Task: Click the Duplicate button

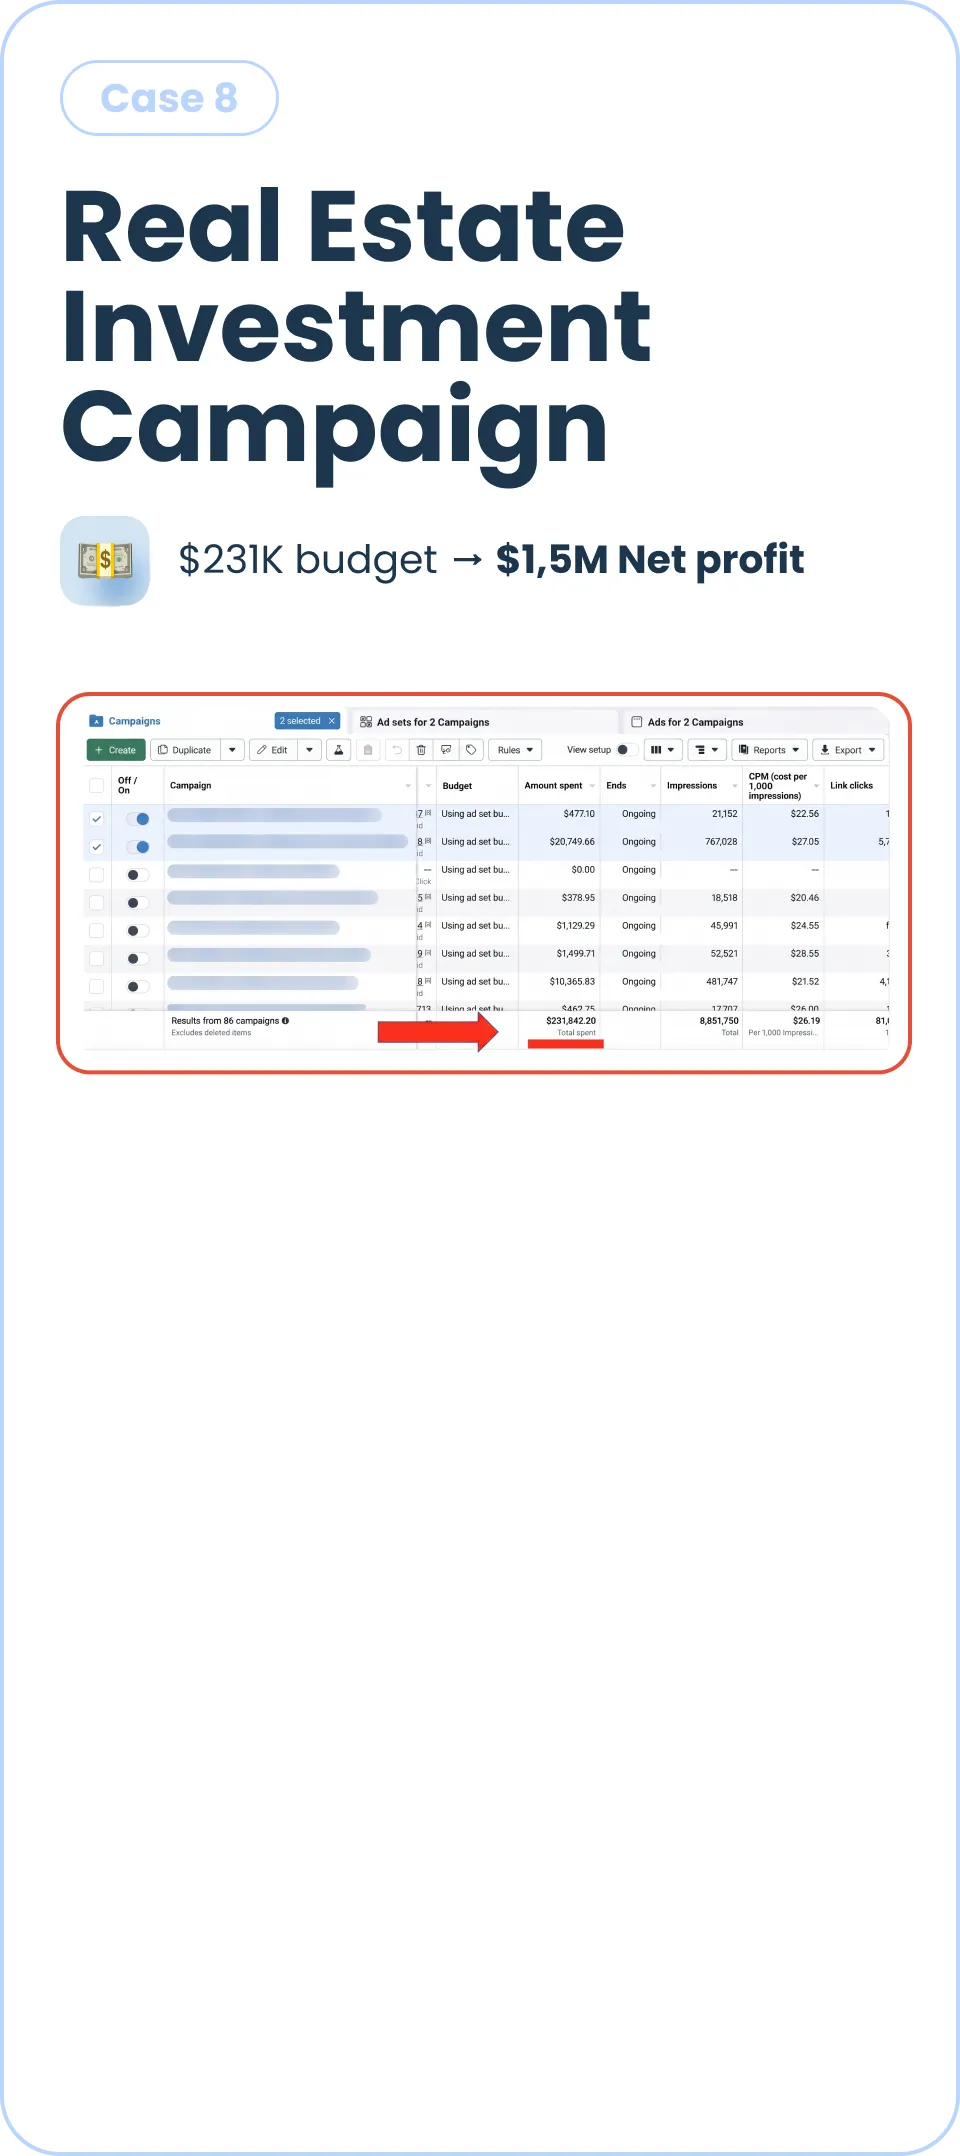Action: point(185,750)
